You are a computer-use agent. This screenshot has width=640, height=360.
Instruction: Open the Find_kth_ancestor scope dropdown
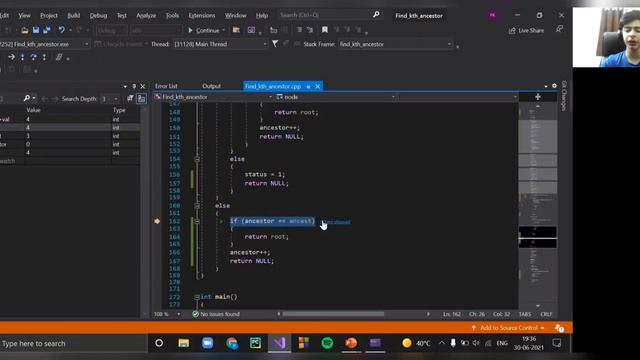coord(270,97)
